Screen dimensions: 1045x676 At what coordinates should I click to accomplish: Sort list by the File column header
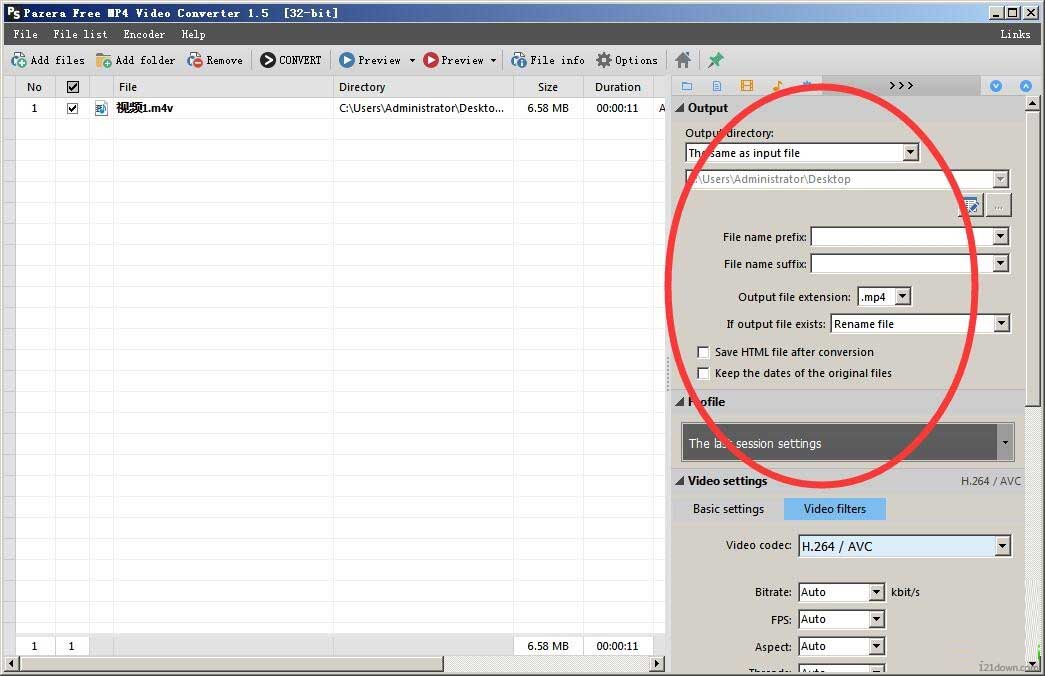pos(223,87)
